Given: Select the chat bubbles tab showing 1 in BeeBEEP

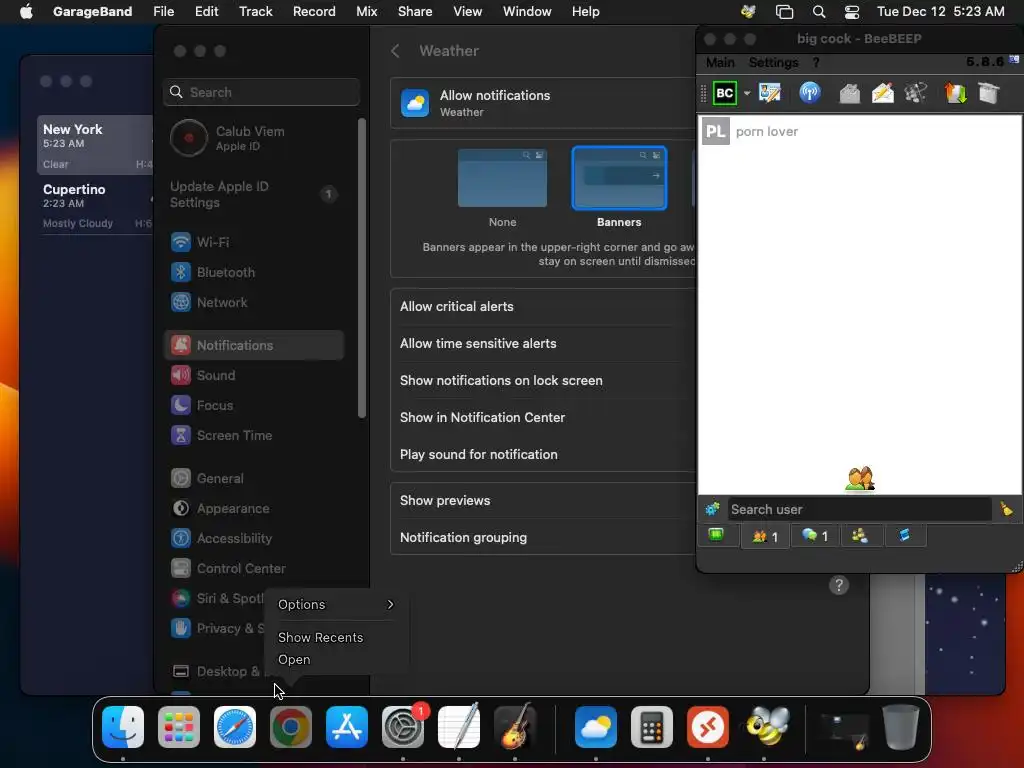Looking at the screenshot, I should [814, 536].
